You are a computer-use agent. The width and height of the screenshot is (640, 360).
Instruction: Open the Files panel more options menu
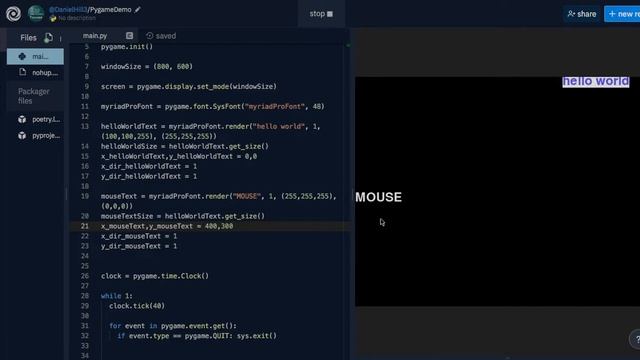[x=60, y=38]
